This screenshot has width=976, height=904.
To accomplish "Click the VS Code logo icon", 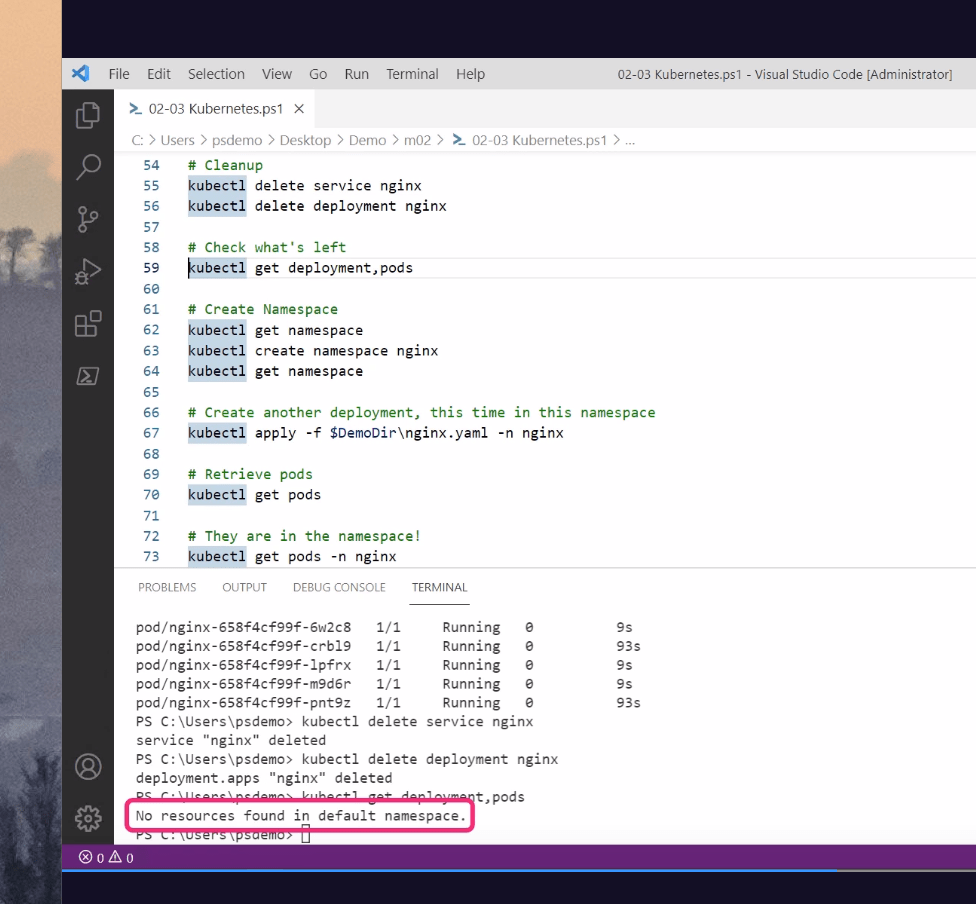I will [x=81, y=73].
